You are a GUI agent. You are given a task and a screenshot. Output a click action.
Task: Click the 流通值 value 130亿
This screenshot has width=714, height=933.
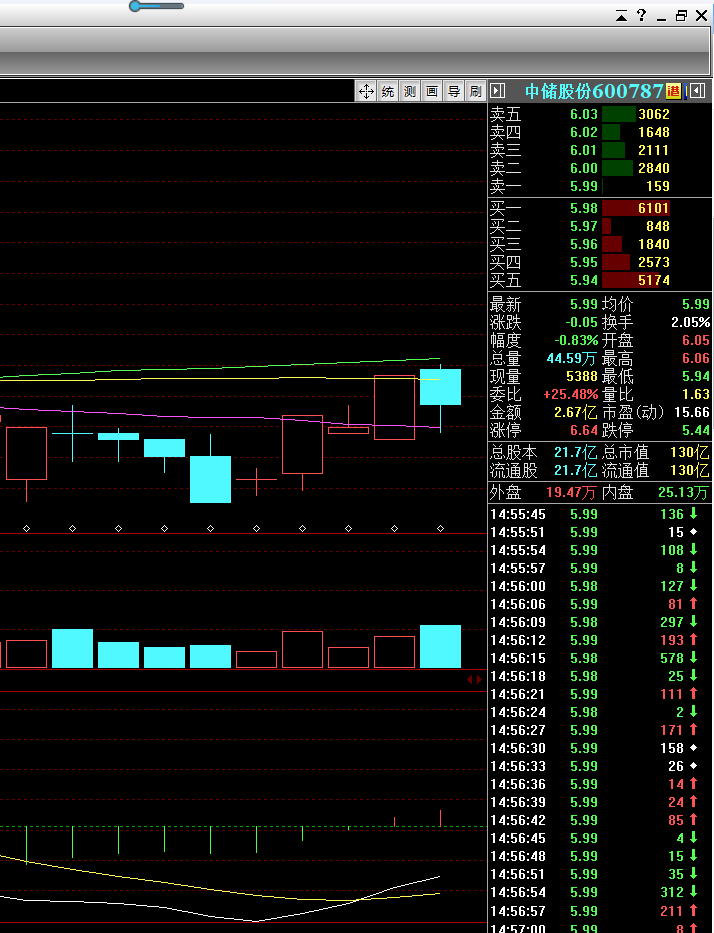pyautogui.click(x=690, y=471)
